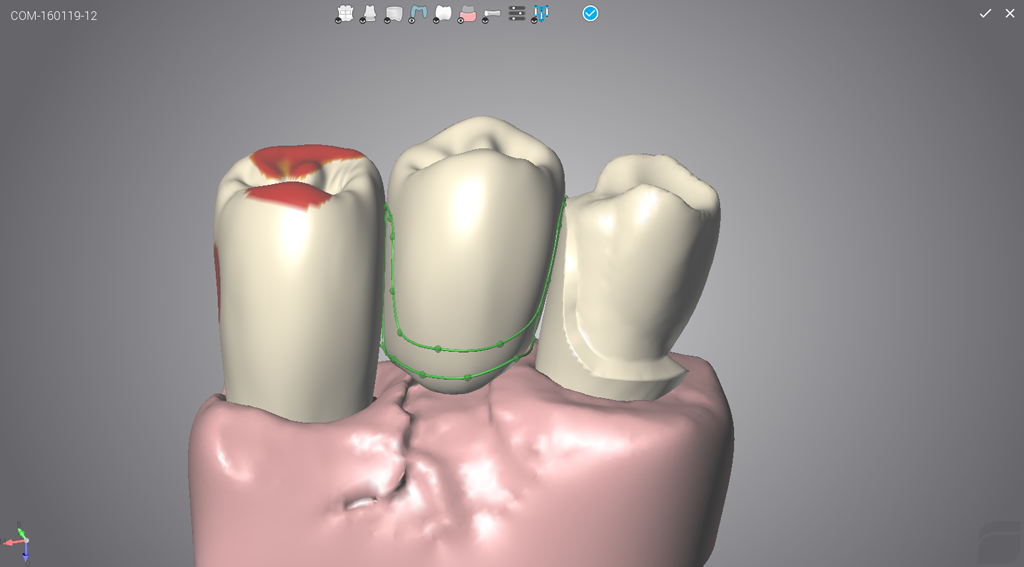Toggle the transparent crown shell icon

click(x=393, y=14)
